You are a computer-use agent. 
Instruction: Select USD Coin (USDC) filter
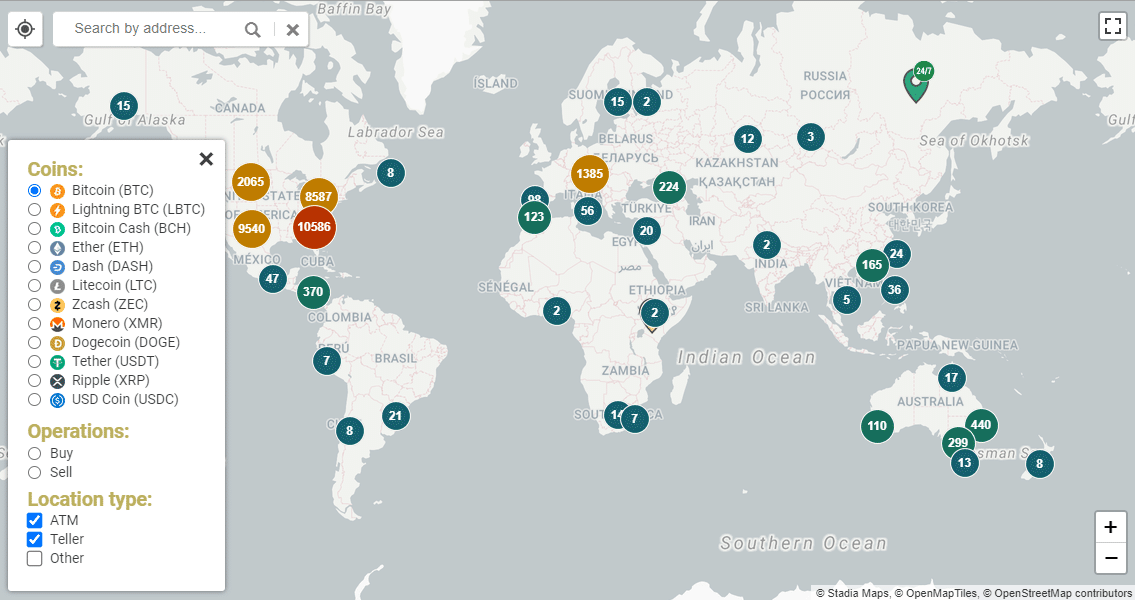[x=33, y=399]
